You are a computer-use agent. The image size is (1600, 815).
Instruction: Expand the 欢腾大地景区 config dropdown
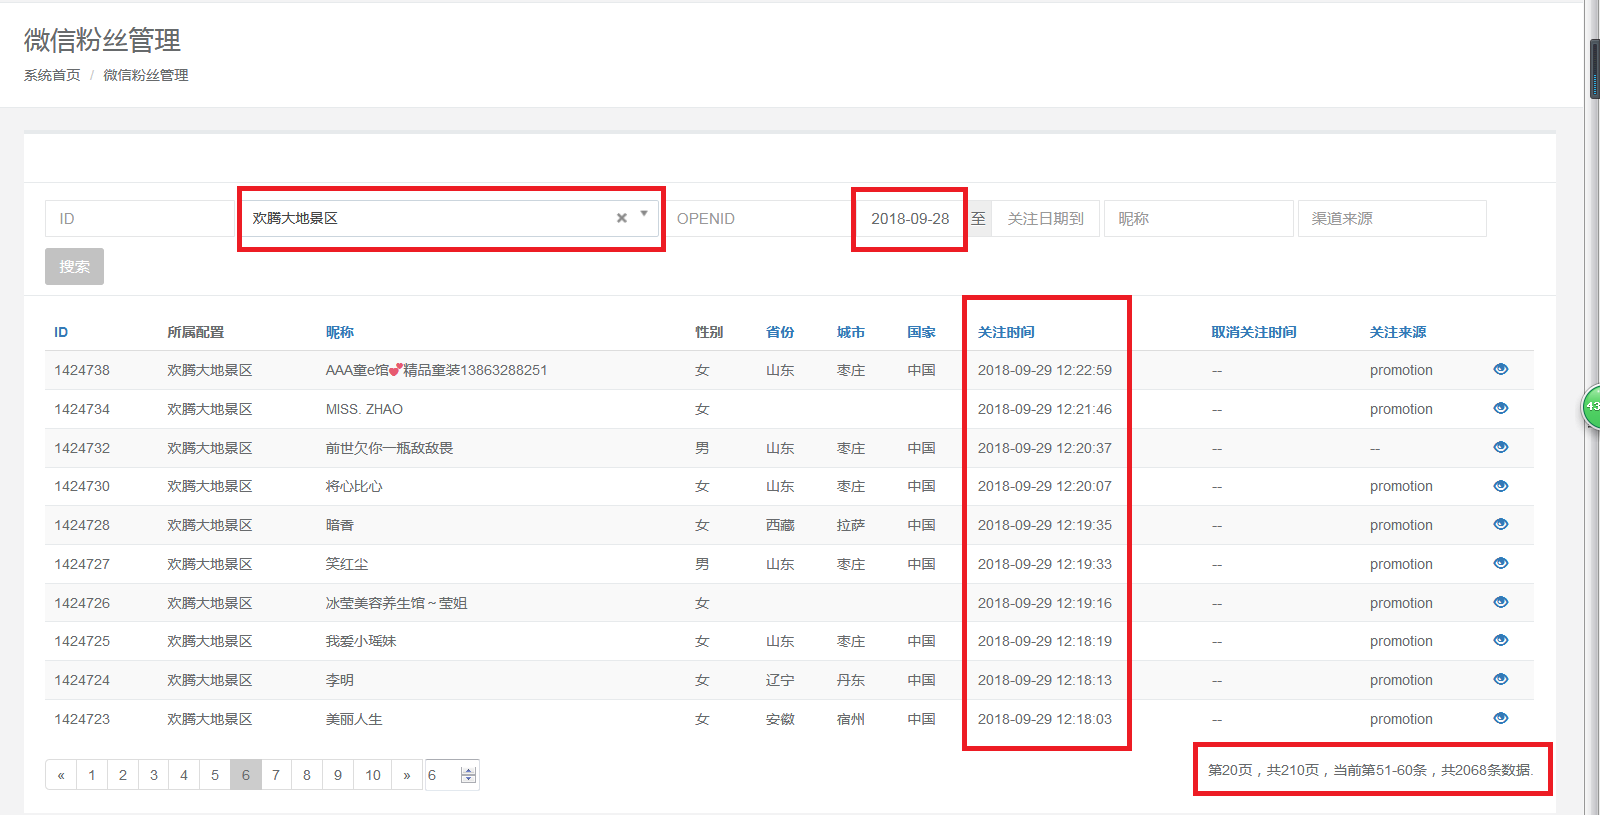coord(644,214)
